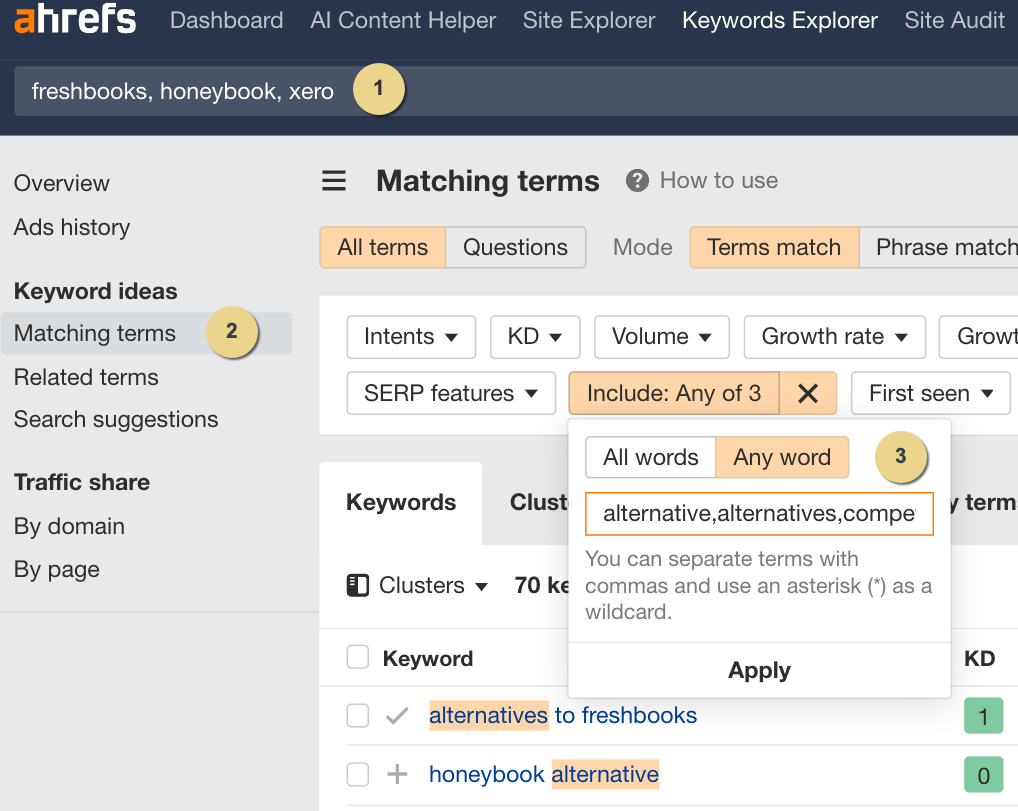
Task: Expand the Volume filter
Action: tap(661, 337)
